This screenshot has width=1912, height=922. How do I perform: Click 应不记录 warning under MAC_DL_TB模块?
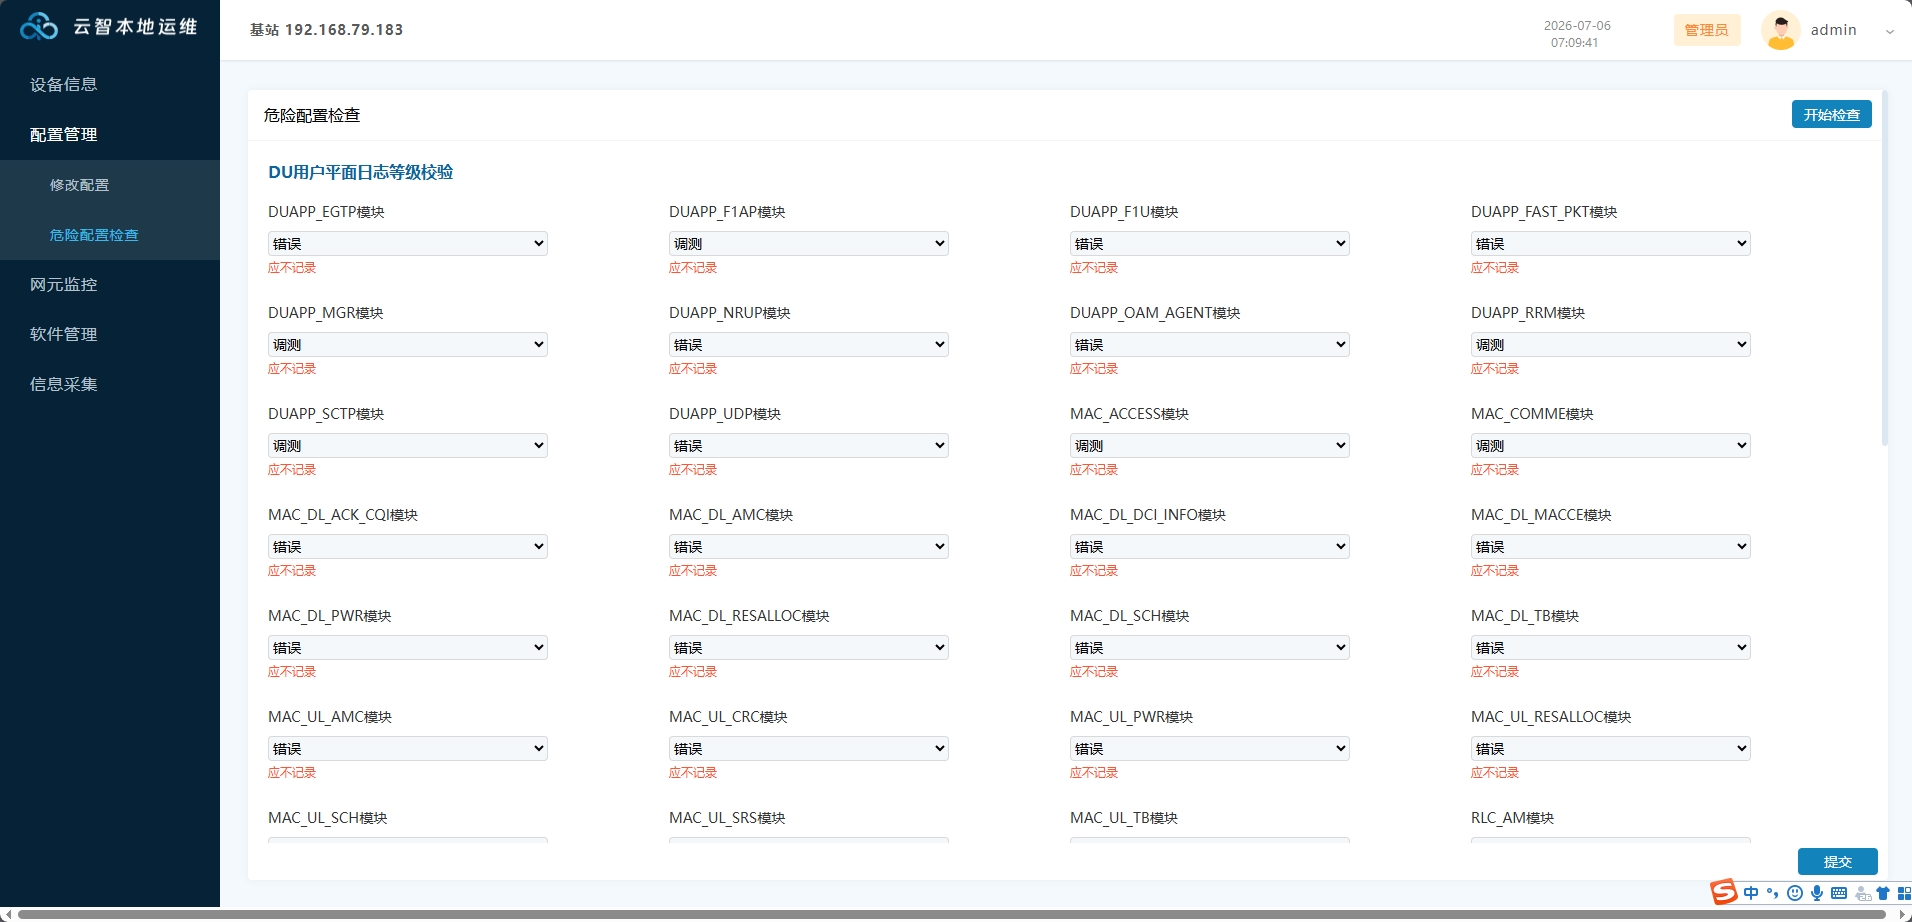click(x=1495, y=672)
